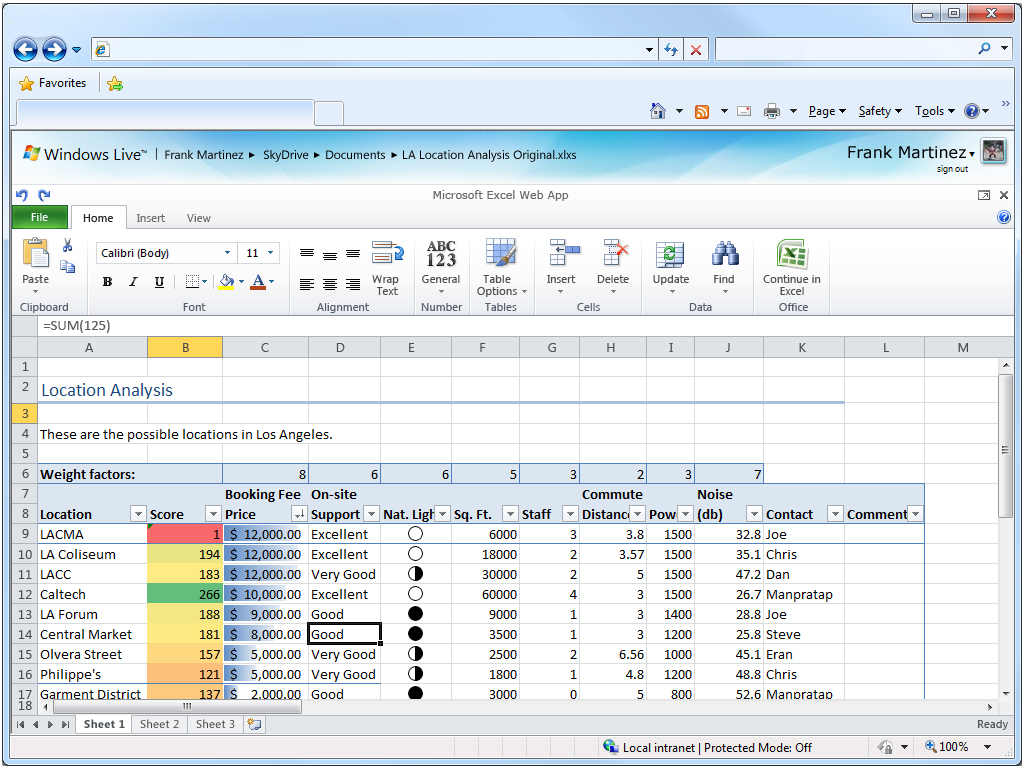Click the Undo arrow icon
The height and width of the screenshot is (768, 1024).
pyautogui.click(x=22, y=196)
